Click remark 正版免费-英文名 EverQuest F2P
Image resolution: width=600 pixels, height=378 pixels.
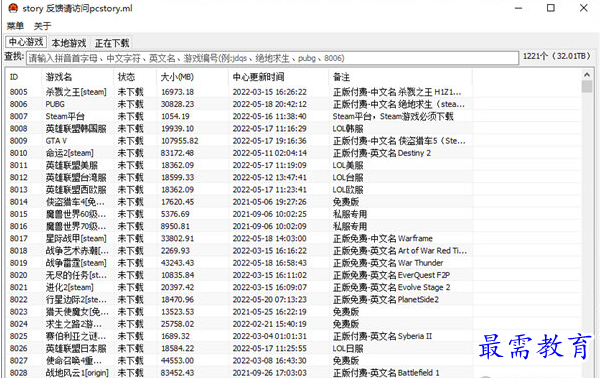[x=391, y=275]
